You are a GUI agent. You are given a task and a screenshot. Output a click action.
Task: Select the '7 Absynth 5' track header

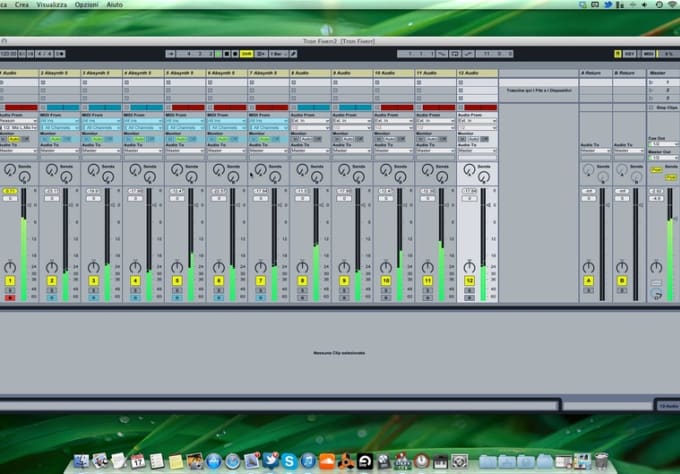point(268,73)
